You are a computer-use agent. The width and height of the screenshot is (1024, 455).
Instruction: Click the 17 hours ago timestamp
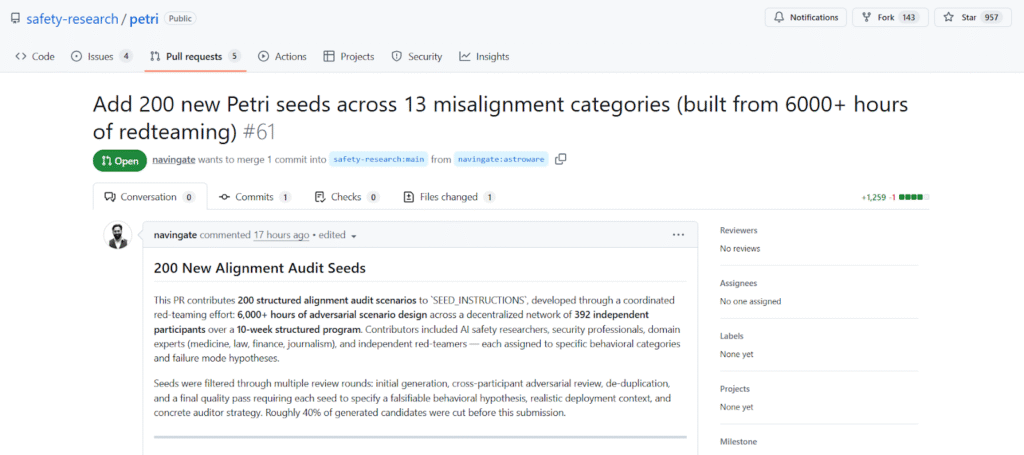[x=281, y=235]
